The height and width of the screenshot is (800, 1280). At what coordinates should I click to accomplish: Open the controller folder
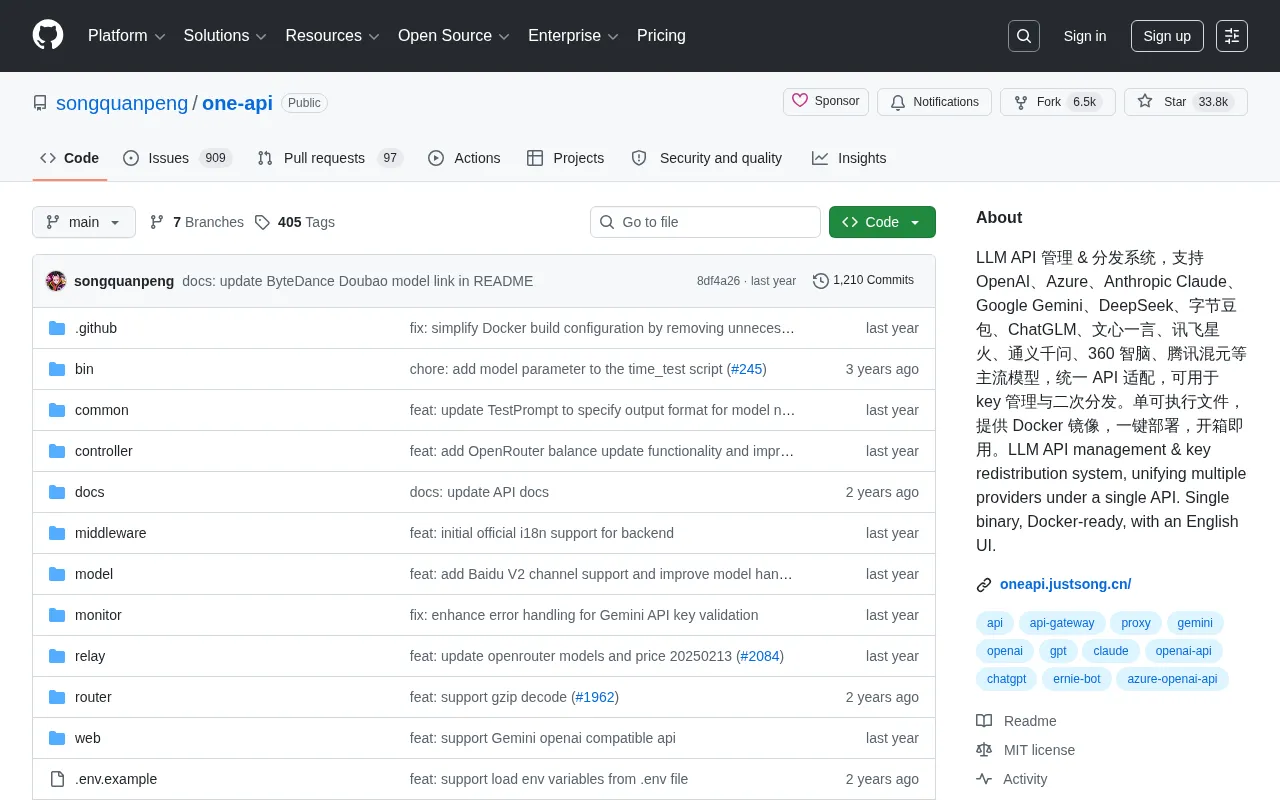click(104, 451)
